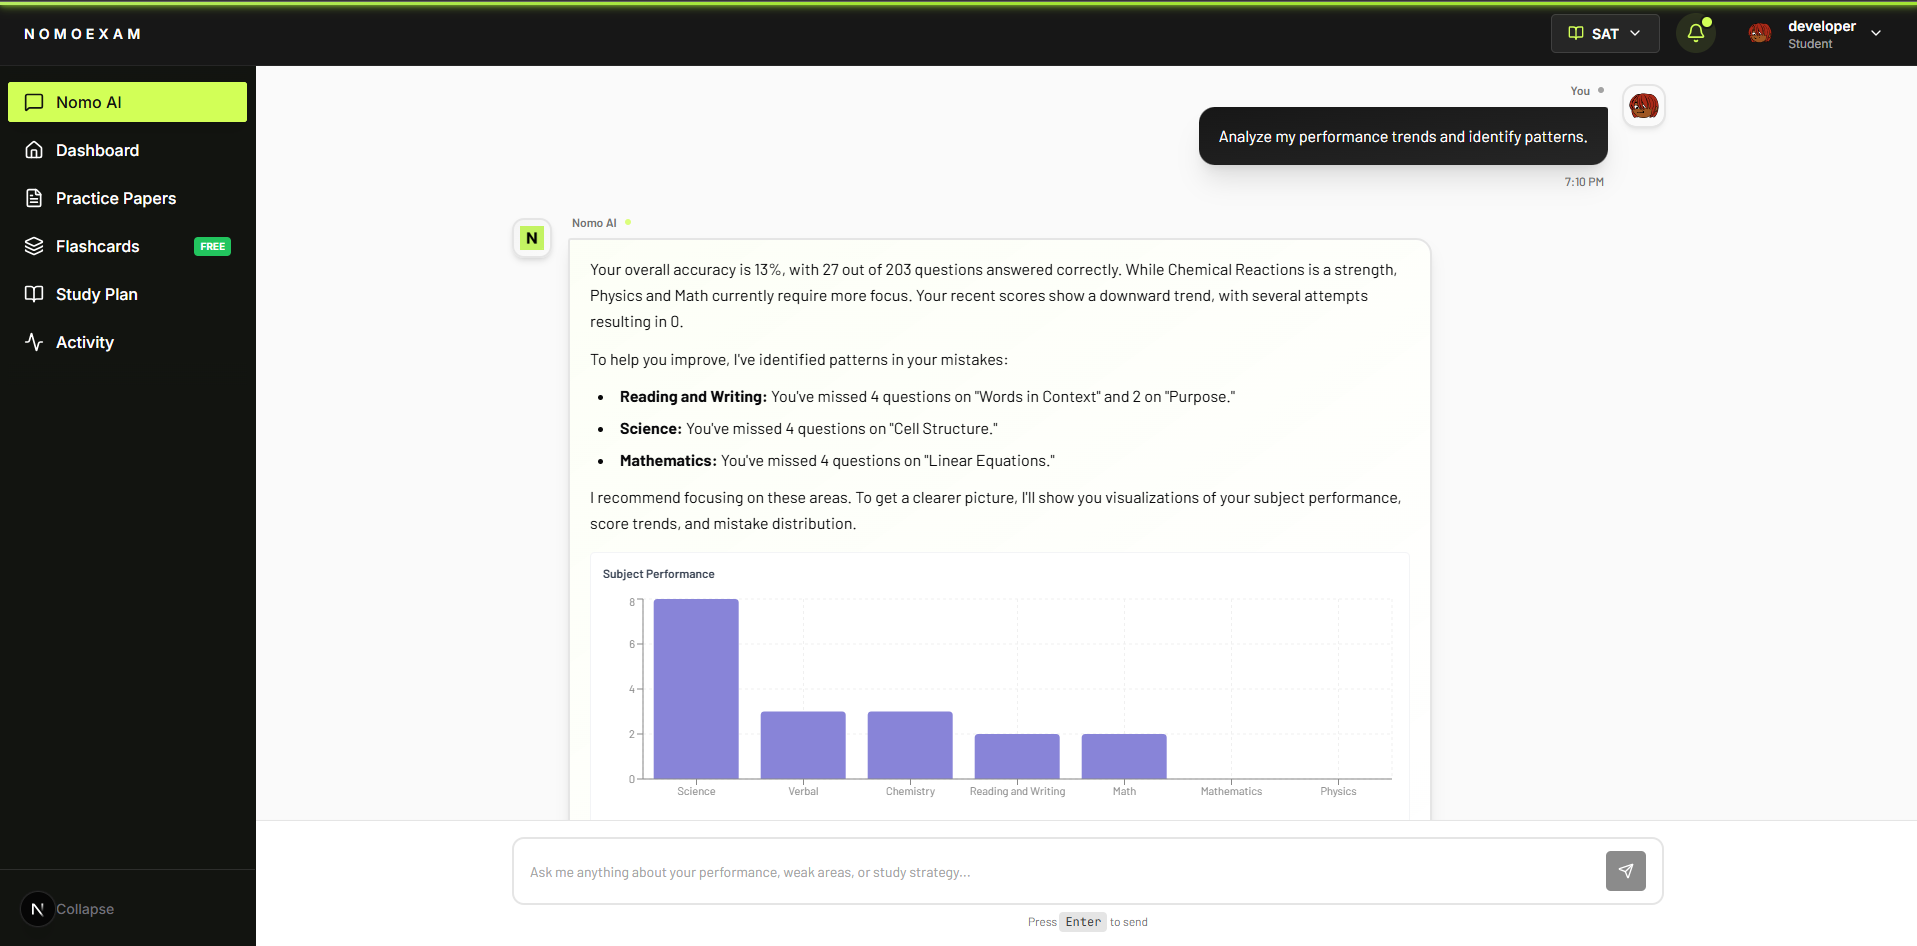The image size is (1917, 946).
Task: Click bold 'Science:' bullet text
Action: [x=651, y=429]
